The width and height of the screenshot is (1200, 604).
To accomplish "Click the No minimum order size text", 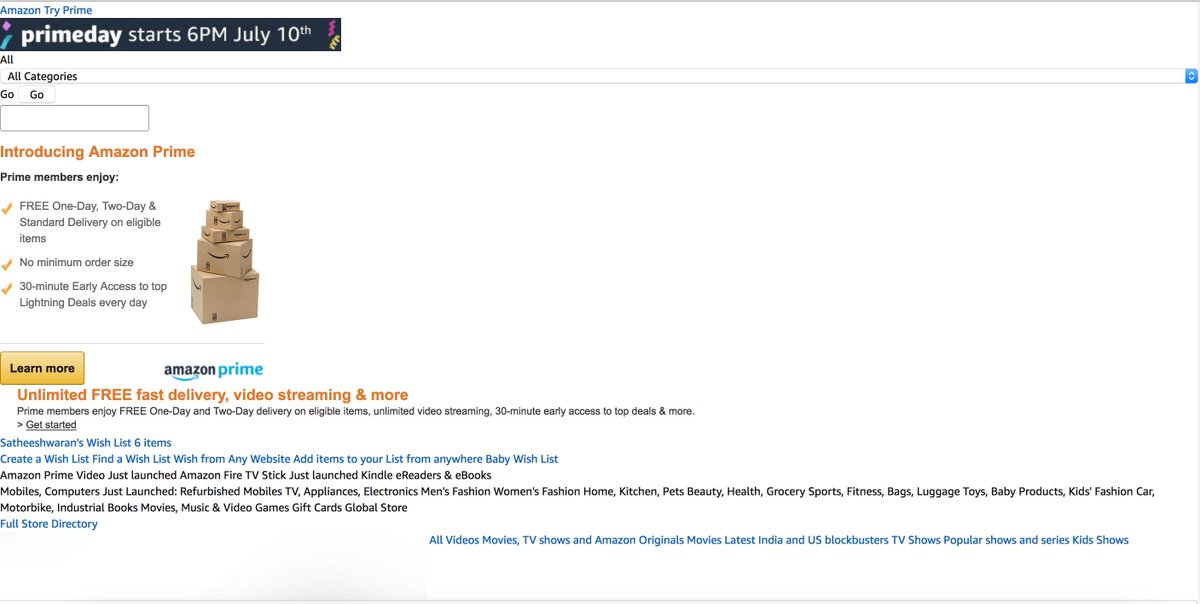I will [77, 263].
